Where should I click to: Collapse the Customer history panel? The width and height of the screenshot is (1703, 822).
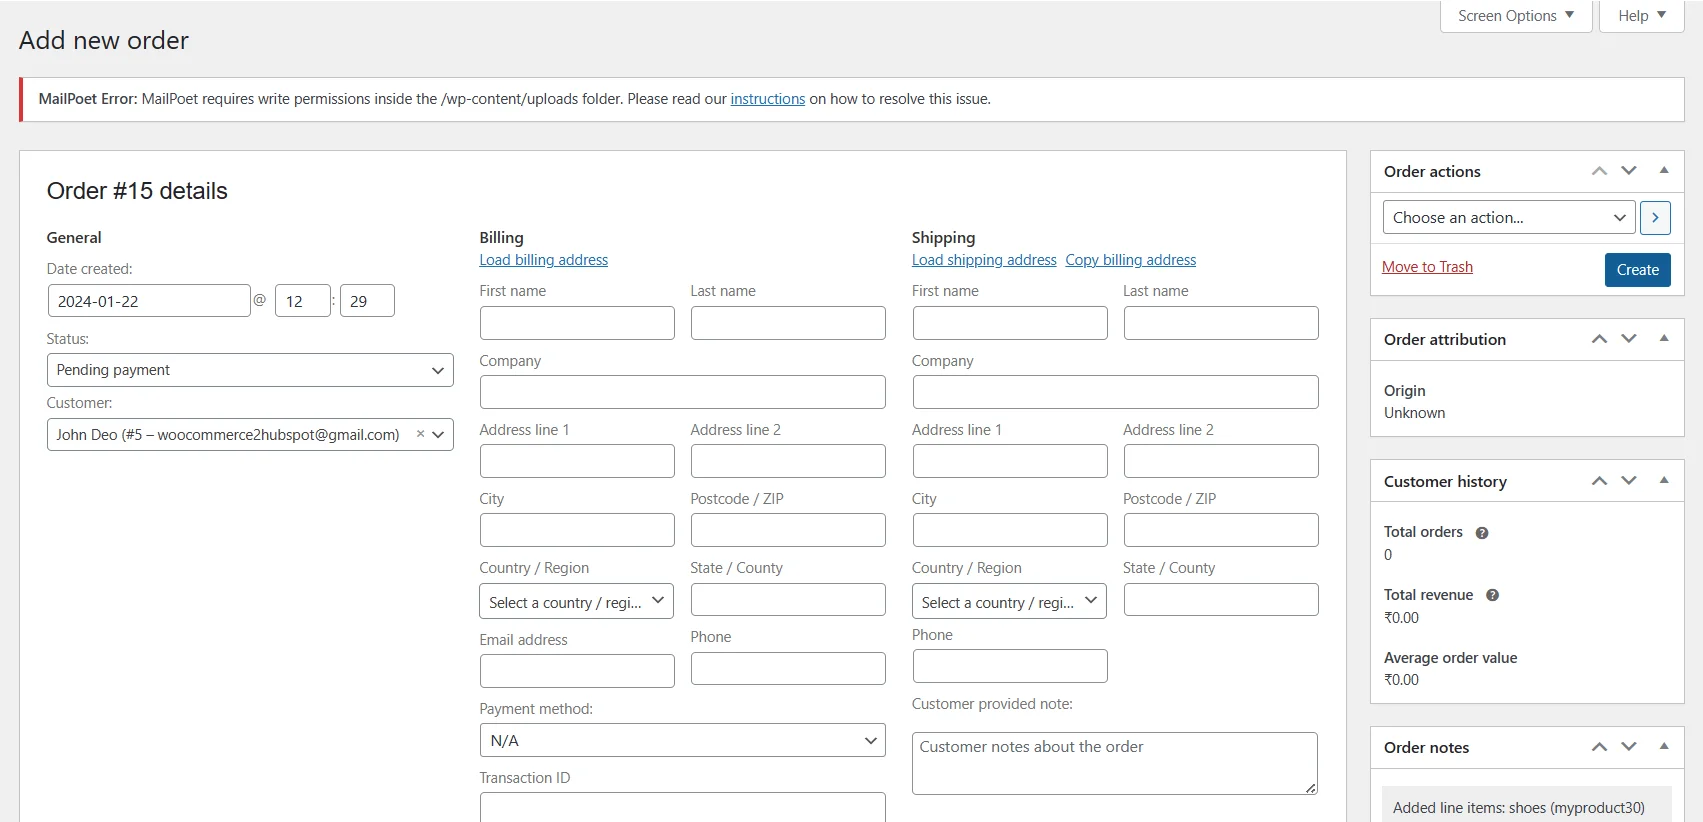point(1664,481)
